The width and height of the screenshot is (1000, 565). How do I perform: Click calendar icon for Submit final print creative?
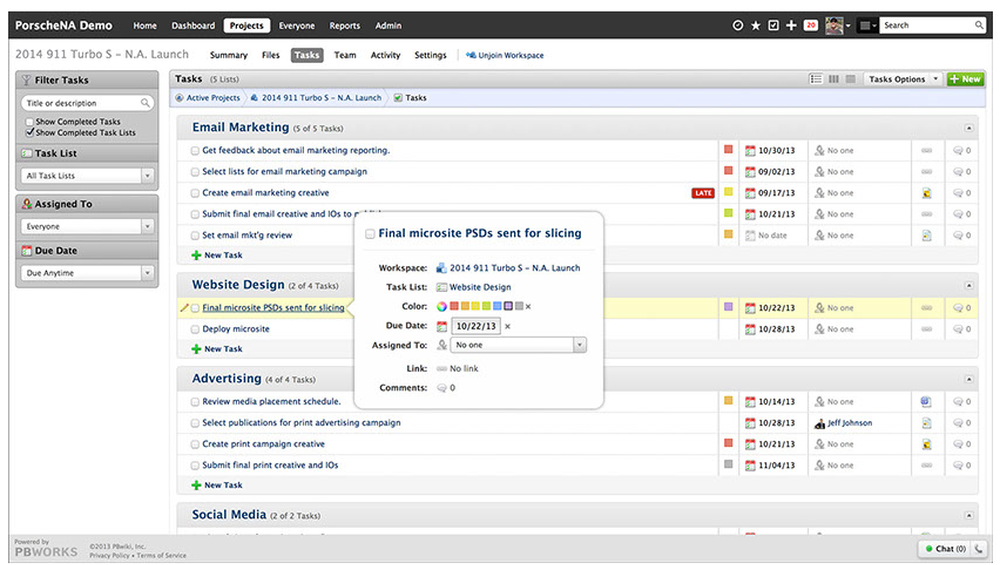[x=750, y=466]
